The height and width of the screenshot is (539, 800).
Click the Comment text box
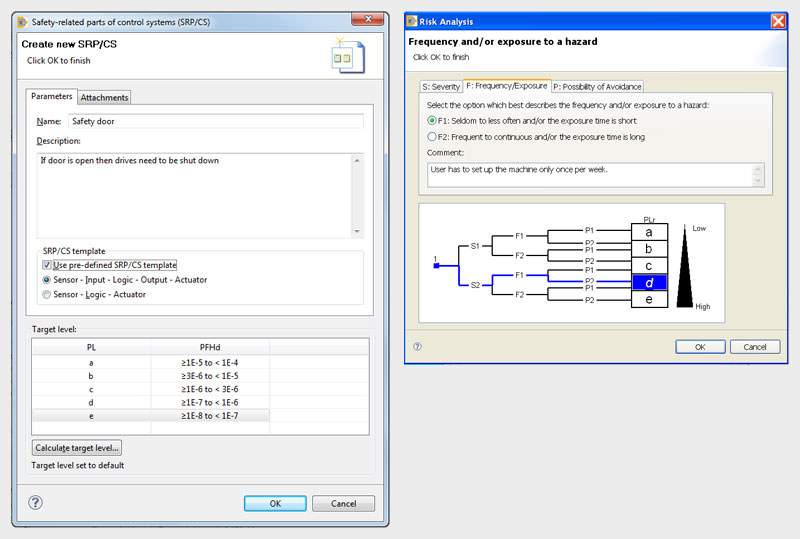[x=590, y=175]
